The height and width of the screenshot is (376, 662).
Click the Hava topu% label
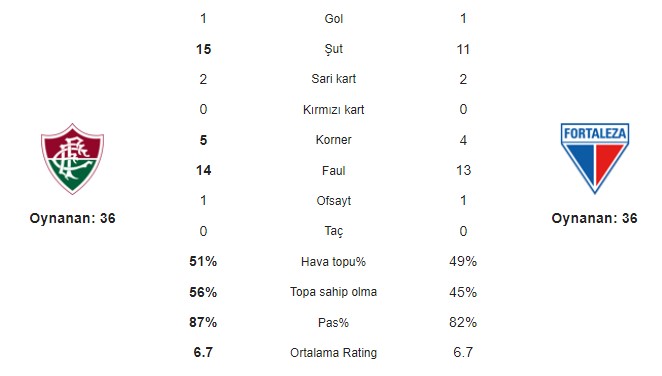[x=334, y=262]
